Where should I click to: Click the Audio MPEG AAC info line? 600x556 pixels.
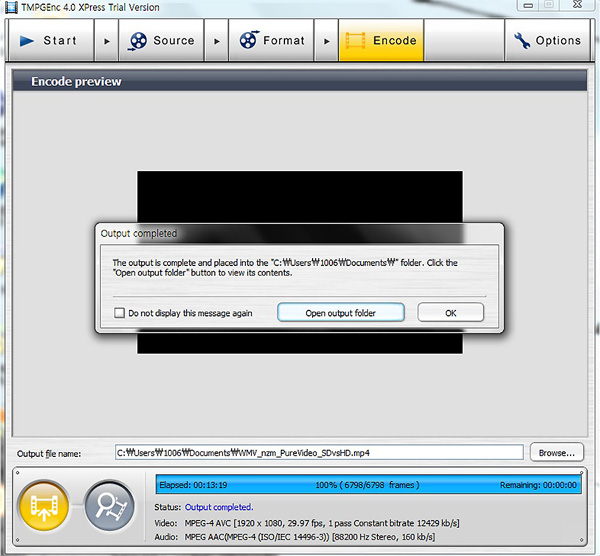(x=295, y=537)
